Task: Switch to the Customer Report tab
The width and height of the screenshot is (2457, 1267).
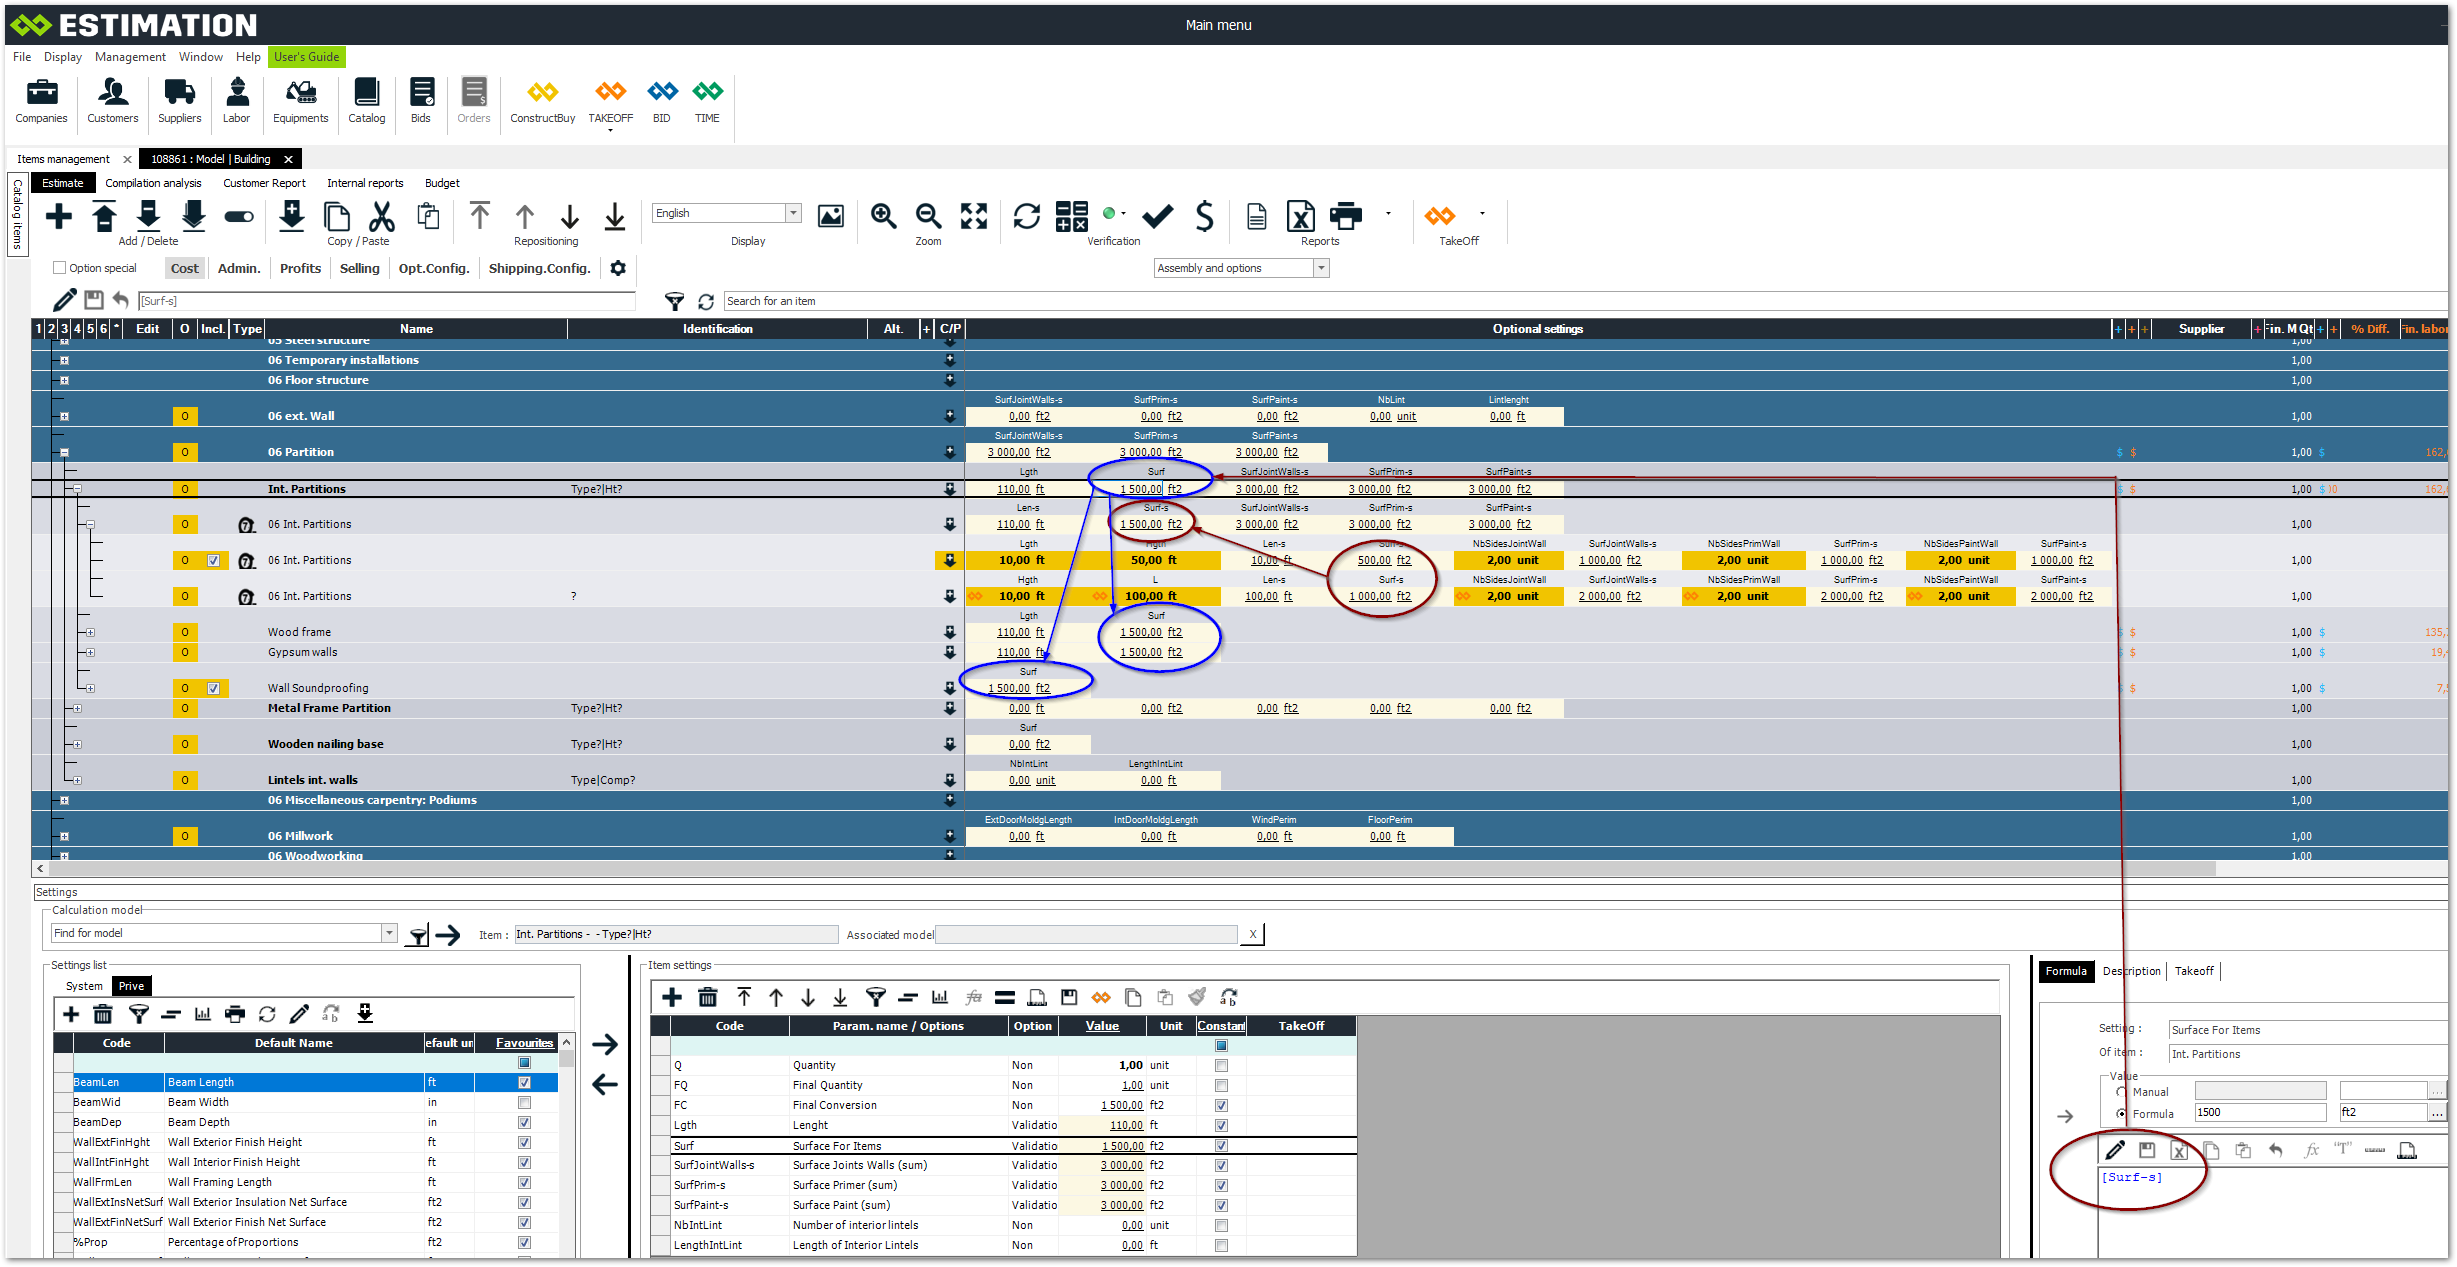Action: tap(264, 183)
